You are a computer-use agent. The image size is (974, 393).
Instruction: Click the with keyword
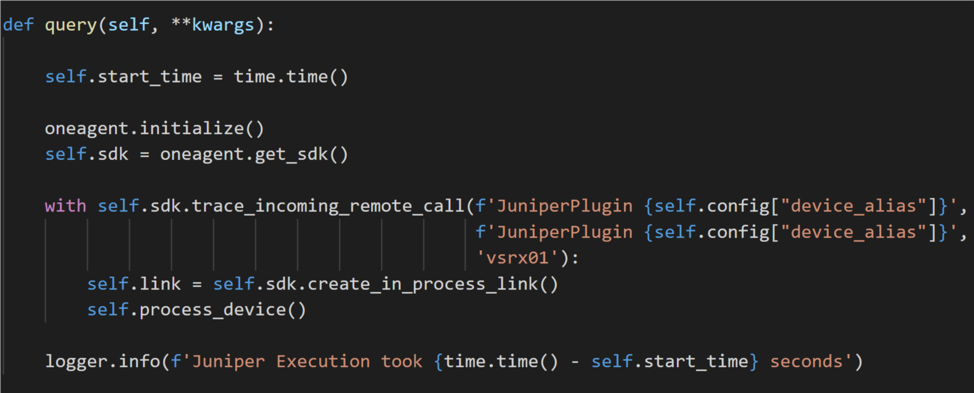point(66,206)
